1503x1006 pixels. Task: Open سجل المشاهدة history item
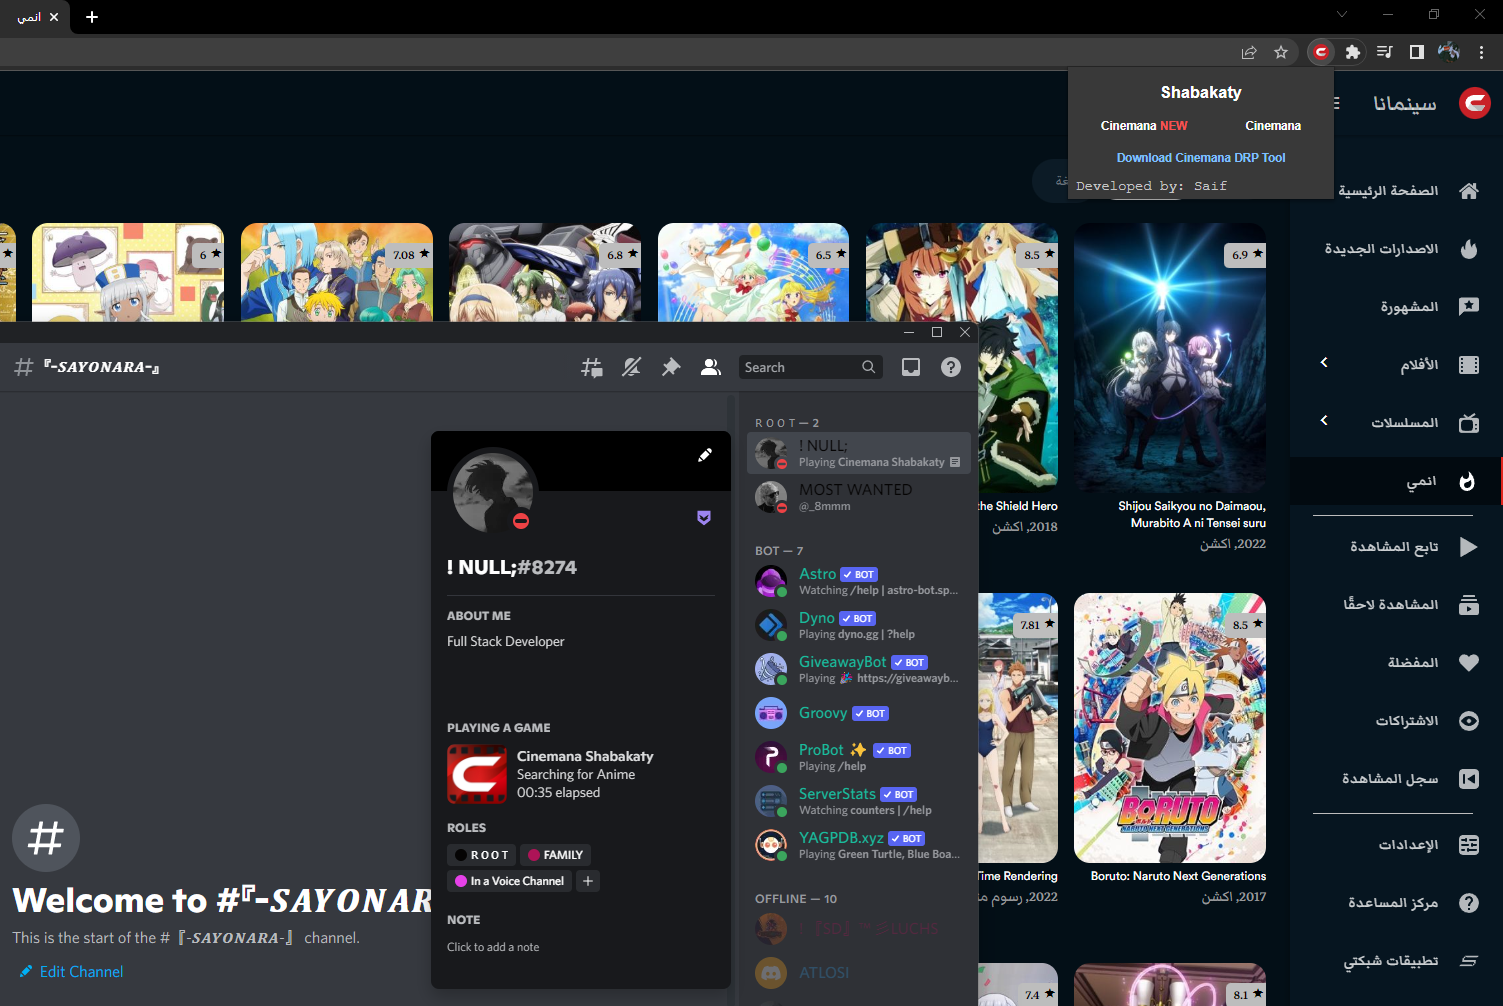click(1396, 779)
